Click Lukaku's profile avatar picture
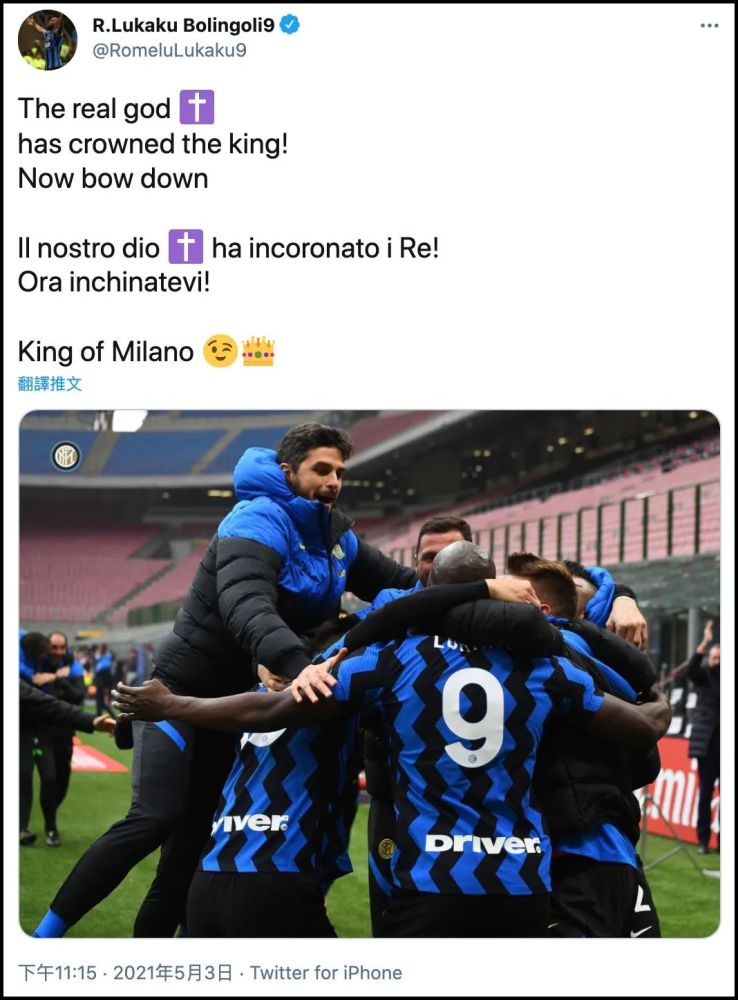The height and width of the screenshot is (1000, 738). (x=47, y=40)
